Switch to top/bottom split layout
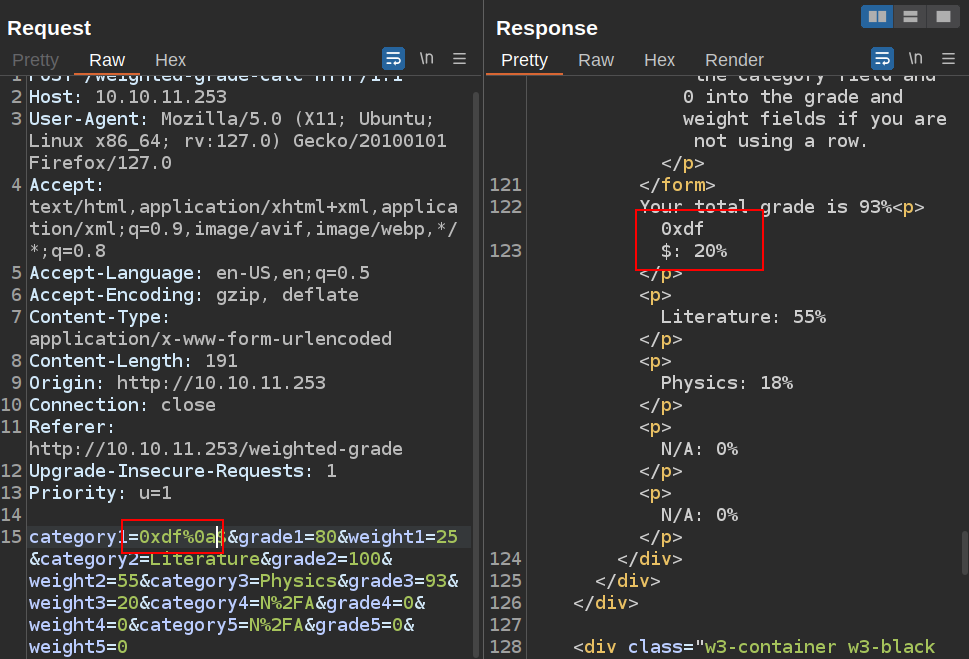 pos(910,16)
